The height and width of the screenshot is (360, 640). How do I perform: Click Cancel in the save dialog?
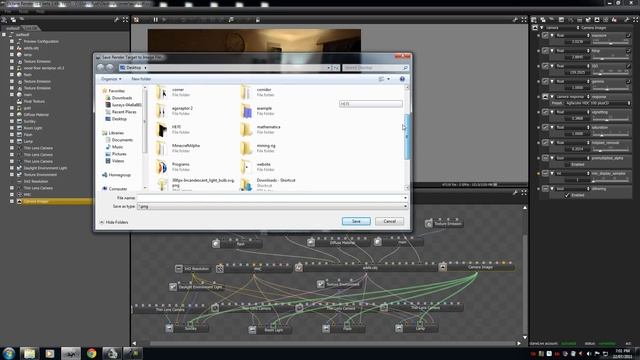[389, 221]
